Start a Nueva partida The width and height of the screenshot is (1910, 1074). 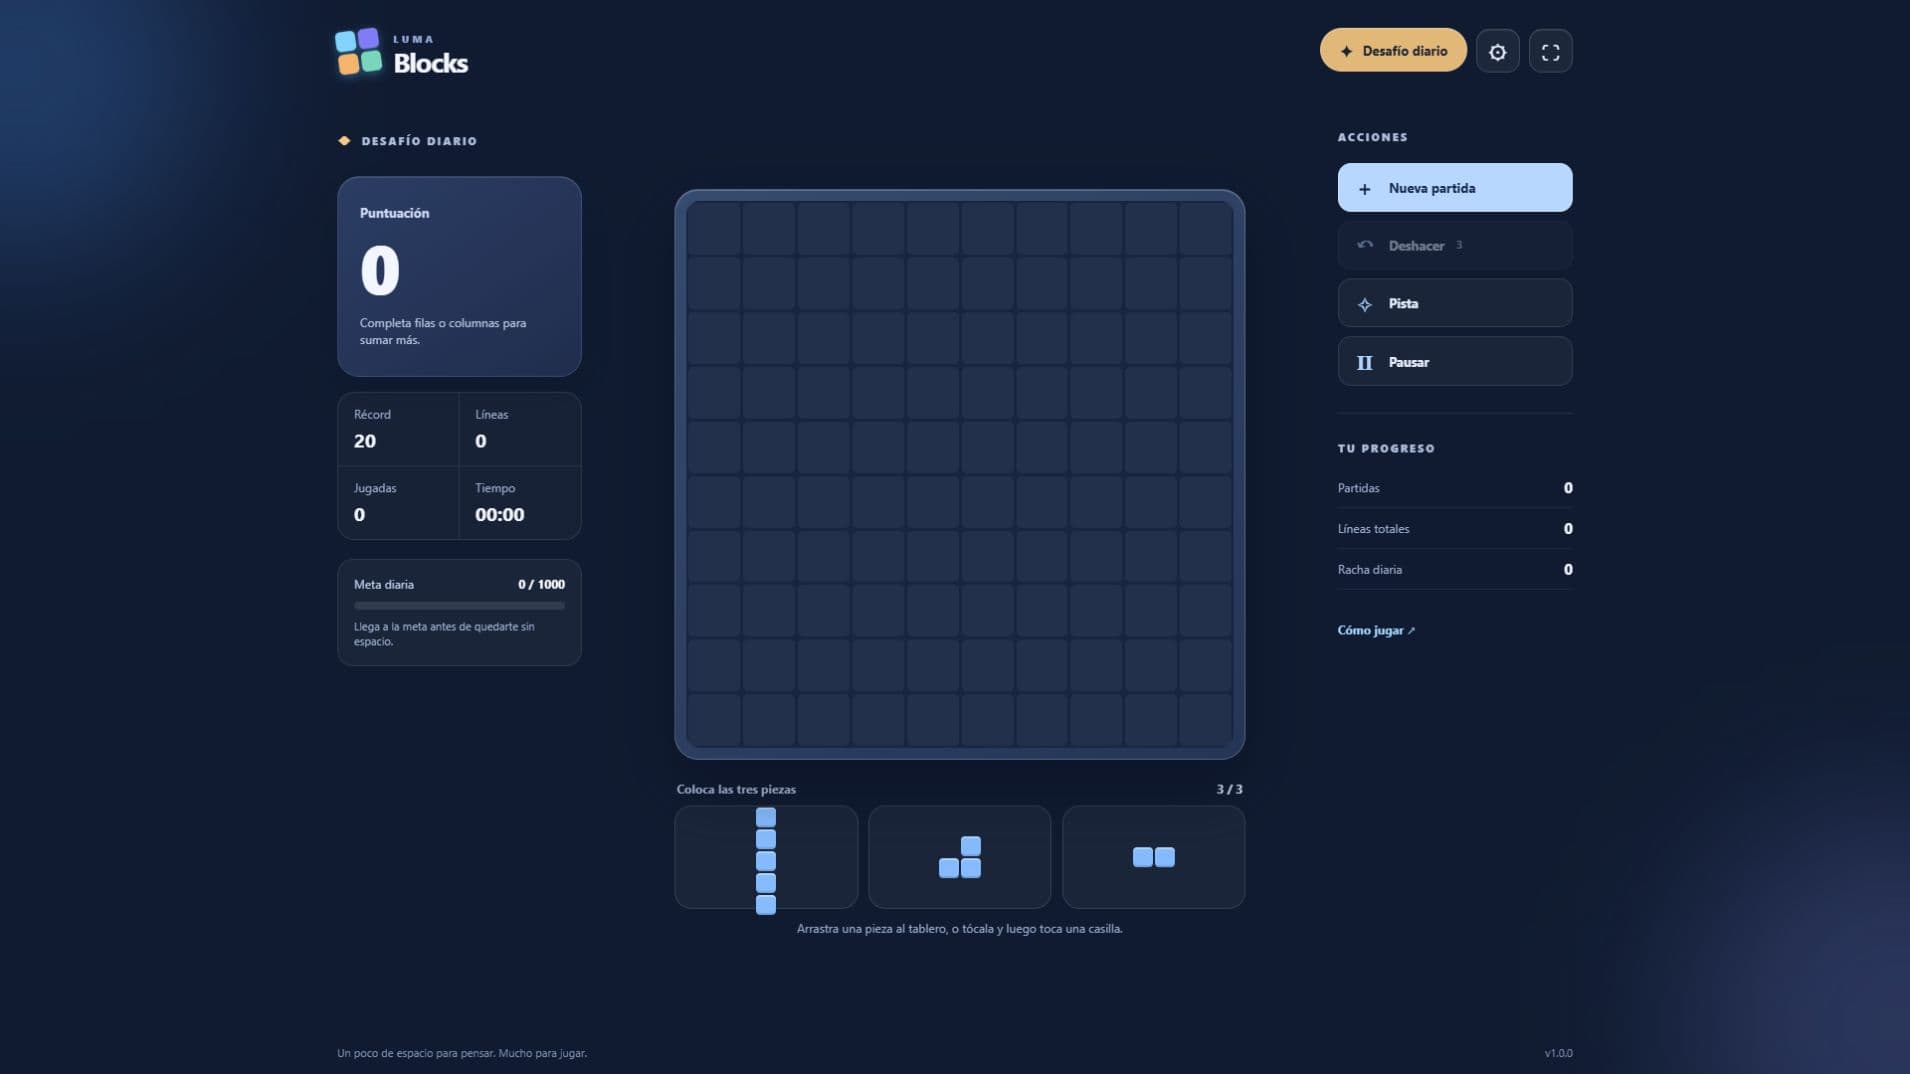click(x=1455, y=187)
